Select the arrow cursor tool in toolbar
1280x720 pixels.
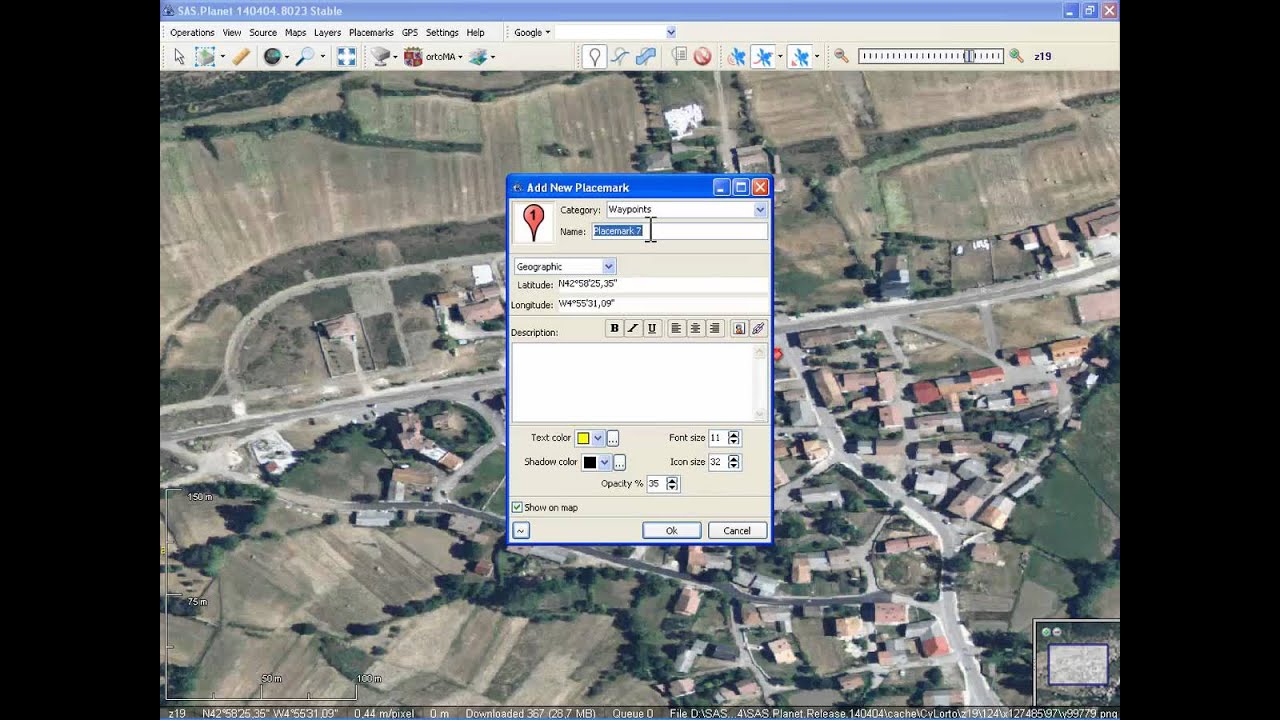179,57
